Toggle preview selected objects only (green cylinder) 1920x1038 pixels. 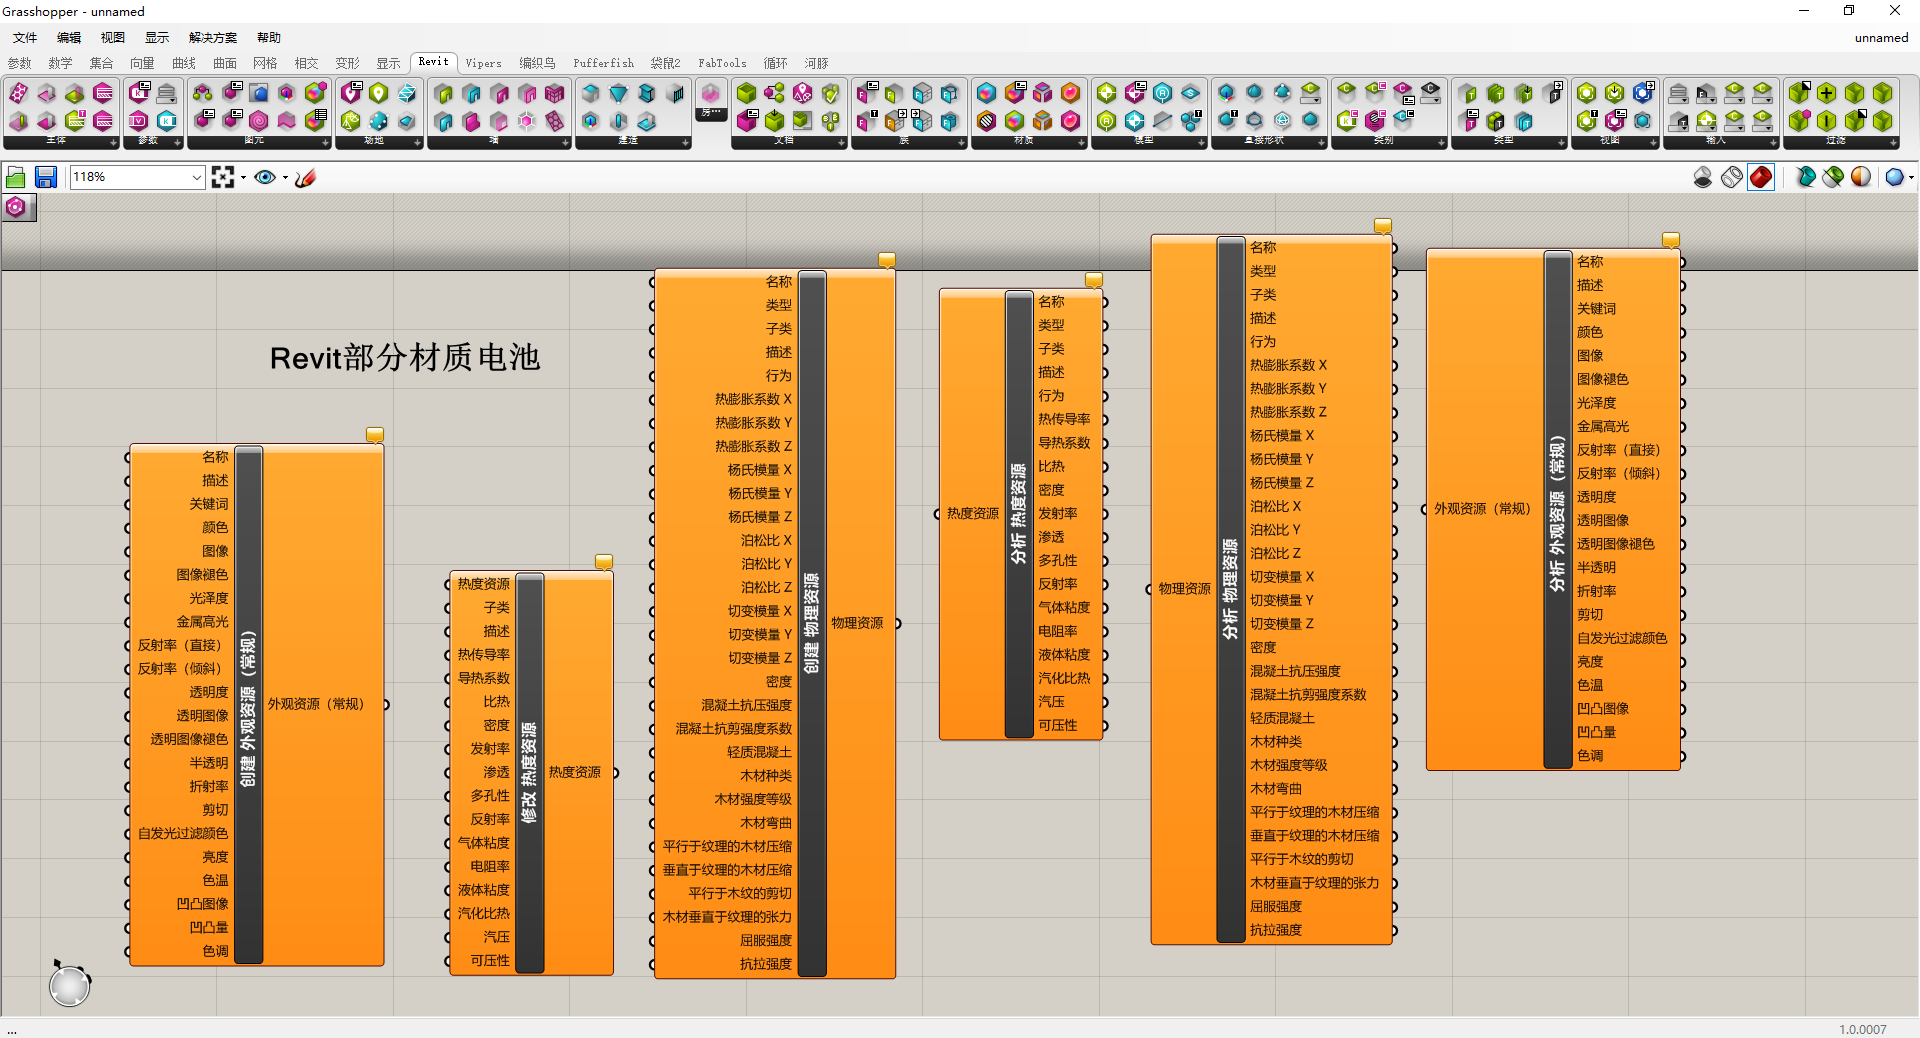1833,177
